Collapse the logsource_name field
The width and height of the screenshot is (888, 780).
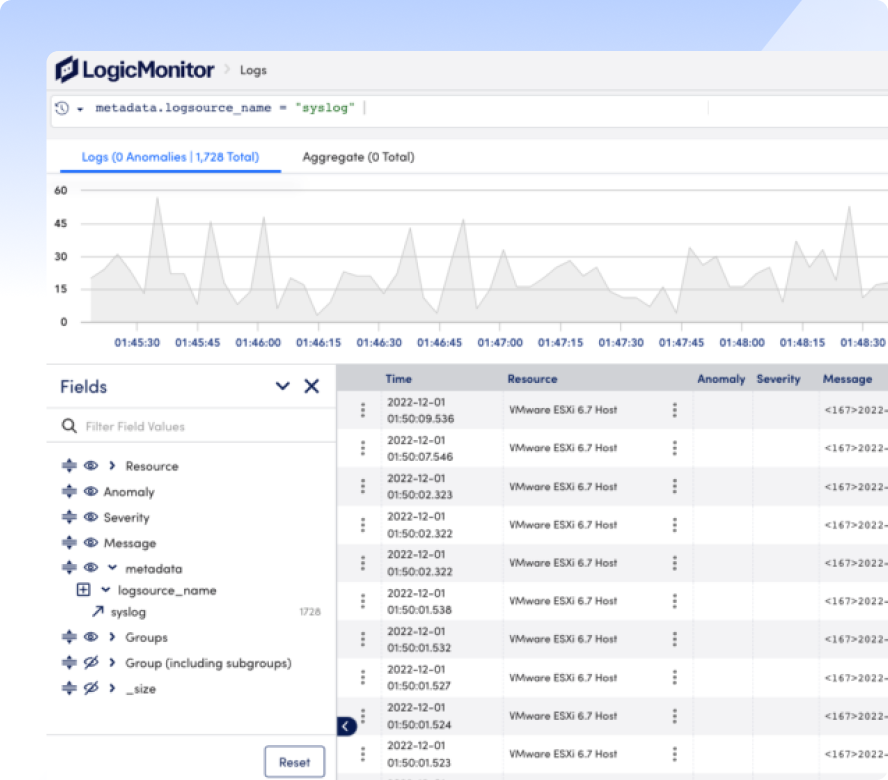pos(105,590)
